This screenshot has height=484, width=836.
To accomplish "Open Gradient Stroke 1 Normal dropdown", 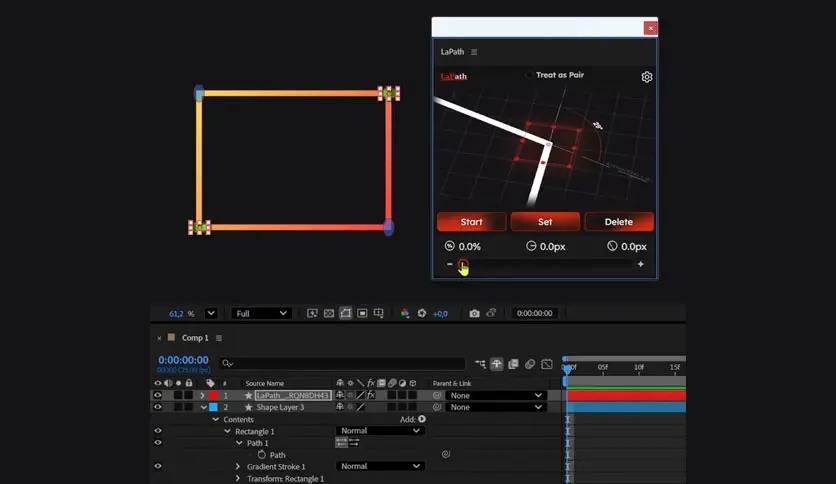I will pos(380,466).
